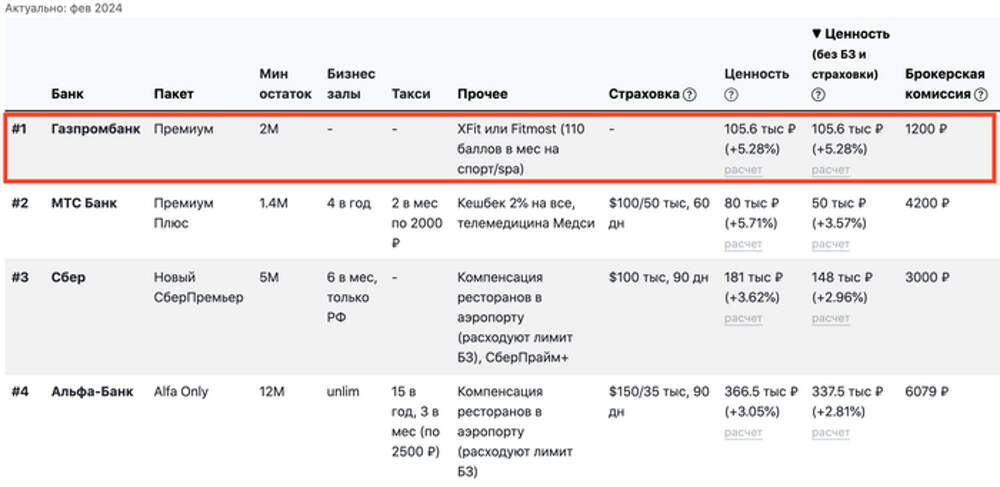Open 'расчет' link under Альфа-Банк 337.5 тыс ₽
This screenshot has width=1000, height=487.
(x=830, y=432)
